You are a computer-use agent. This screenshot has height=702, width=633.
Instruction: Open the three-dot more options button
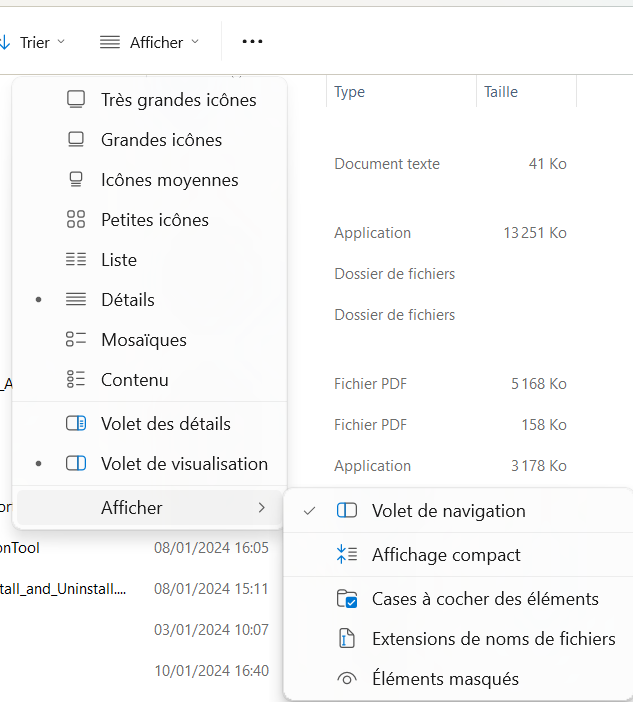tap(252, 42)
